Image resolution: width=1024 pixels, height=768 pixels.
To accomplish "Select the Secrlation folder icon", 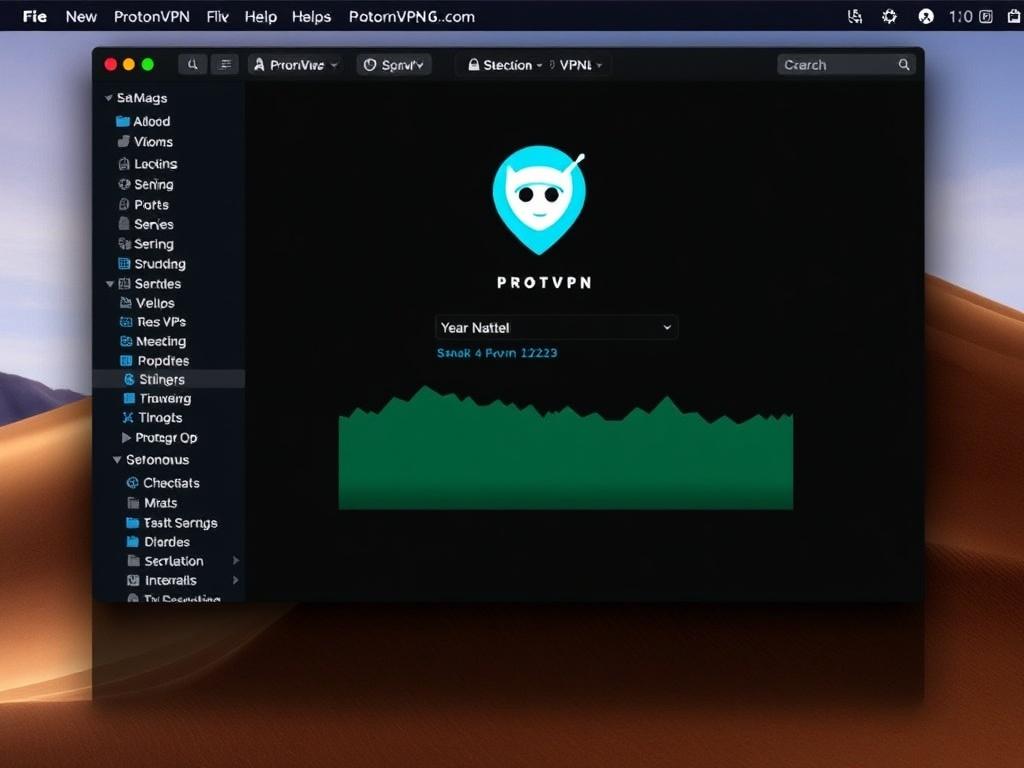I will pos(133,560).
